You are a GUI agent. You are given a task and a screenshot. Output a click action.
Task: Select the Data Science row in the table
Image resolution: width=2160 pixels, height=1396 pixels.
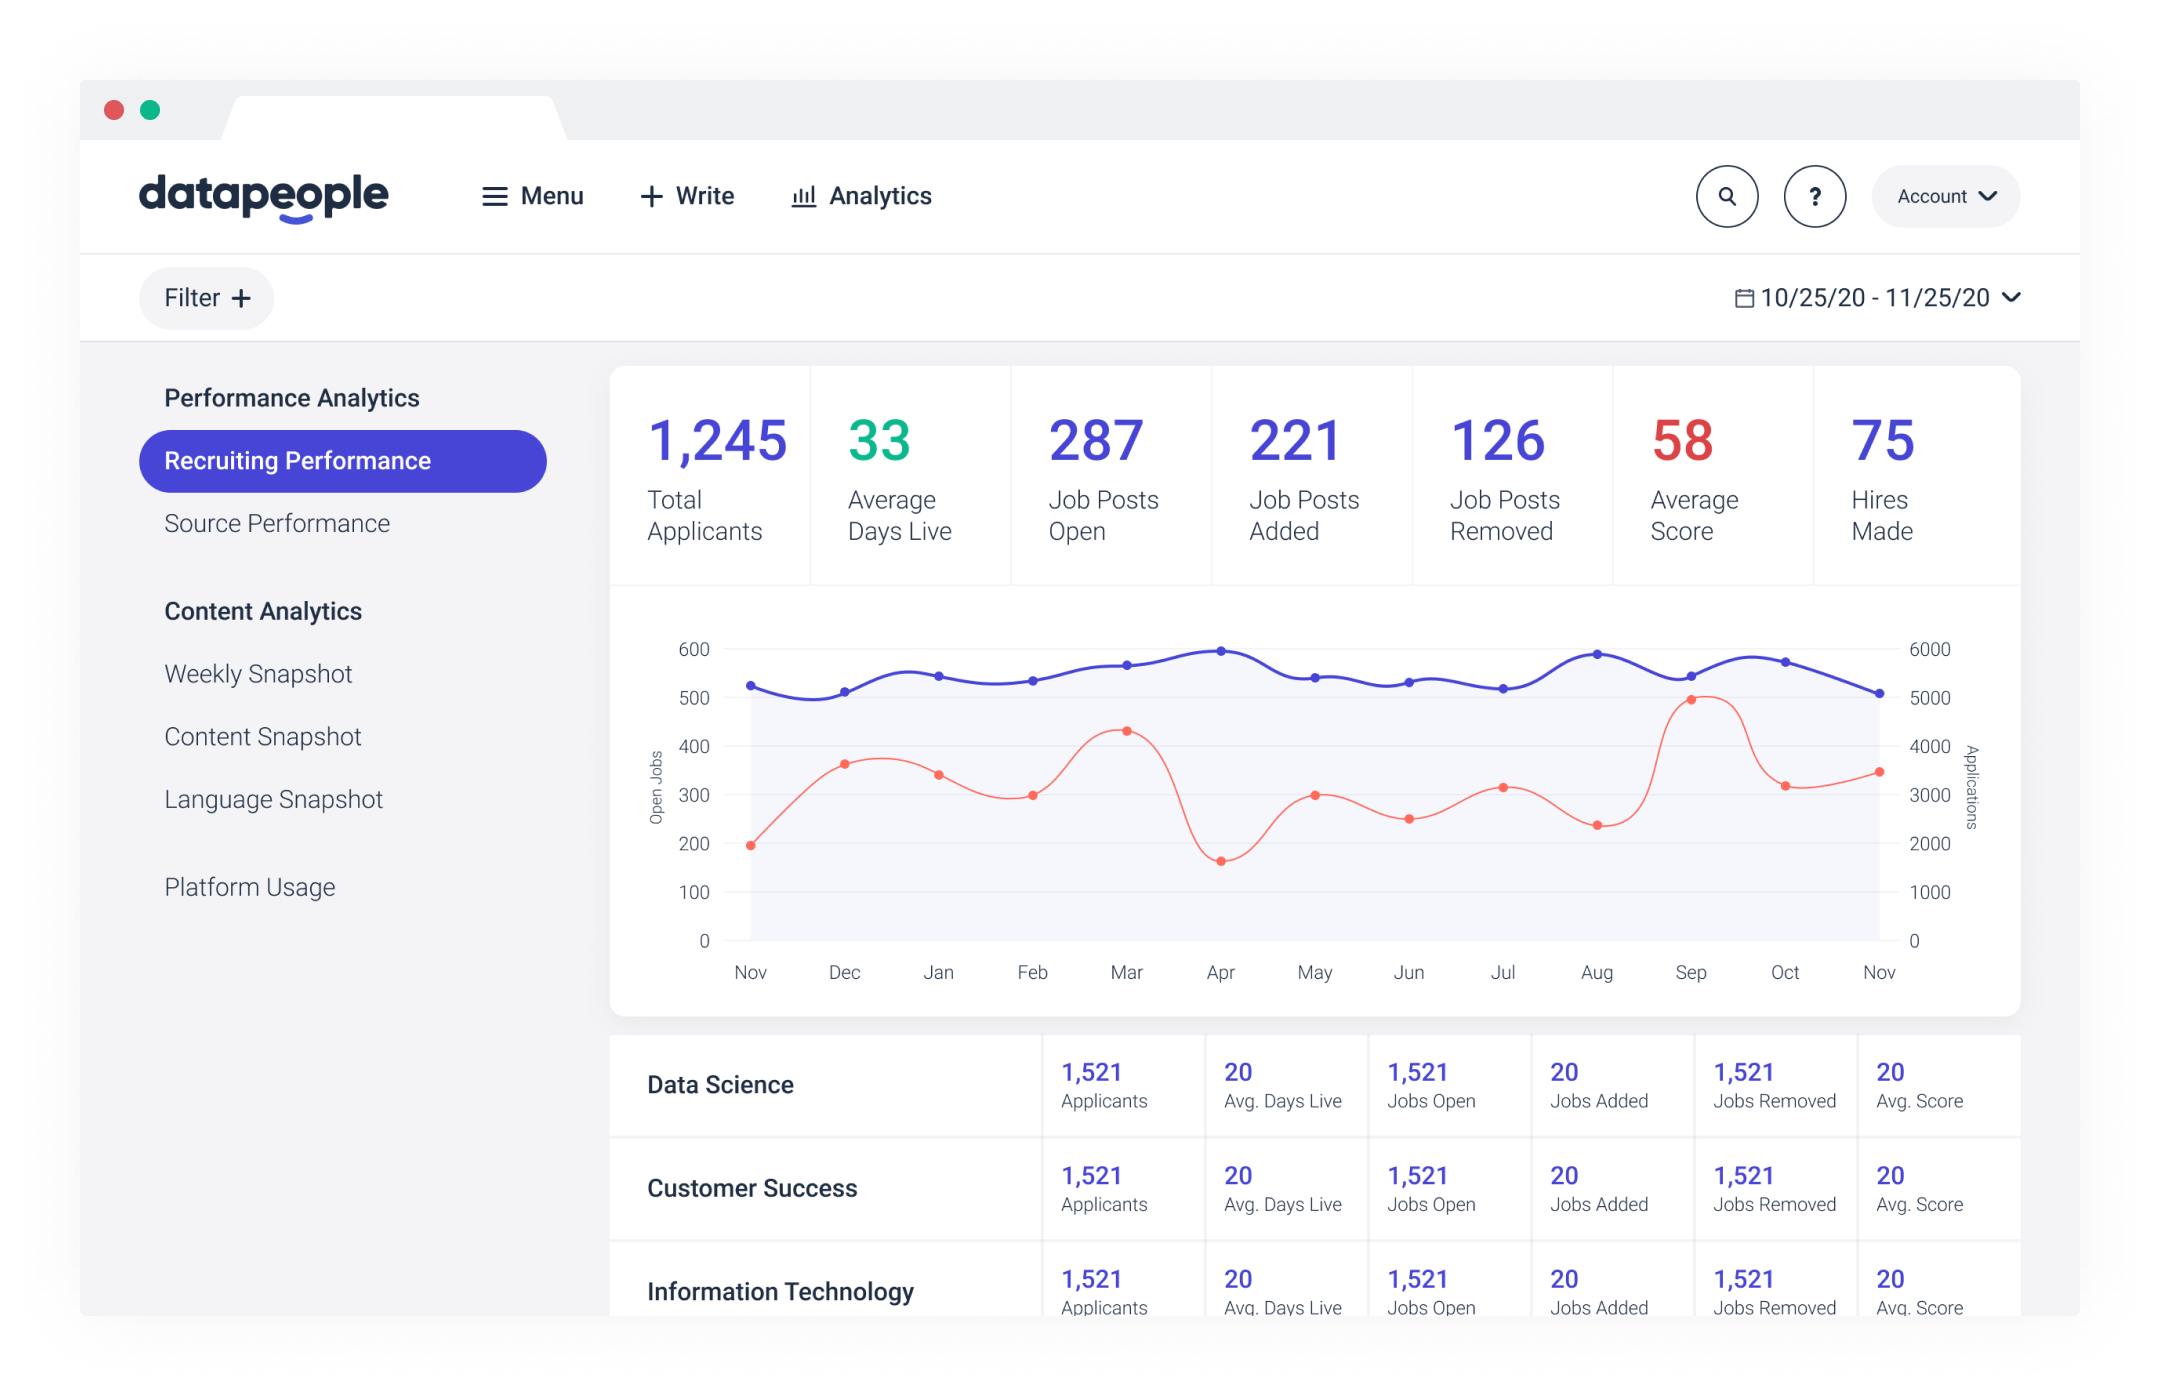click(x=720, y=1085)
